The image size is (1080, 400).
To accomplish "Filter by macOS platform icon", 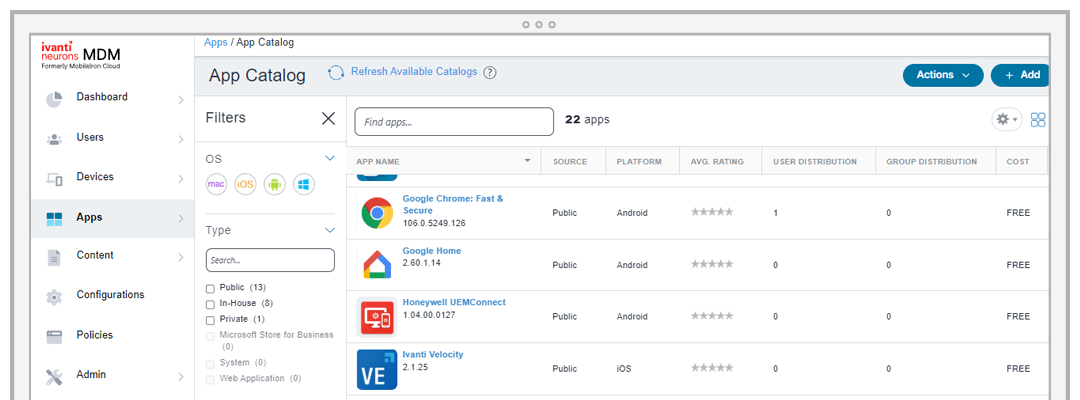I will [x=216, y=184].
